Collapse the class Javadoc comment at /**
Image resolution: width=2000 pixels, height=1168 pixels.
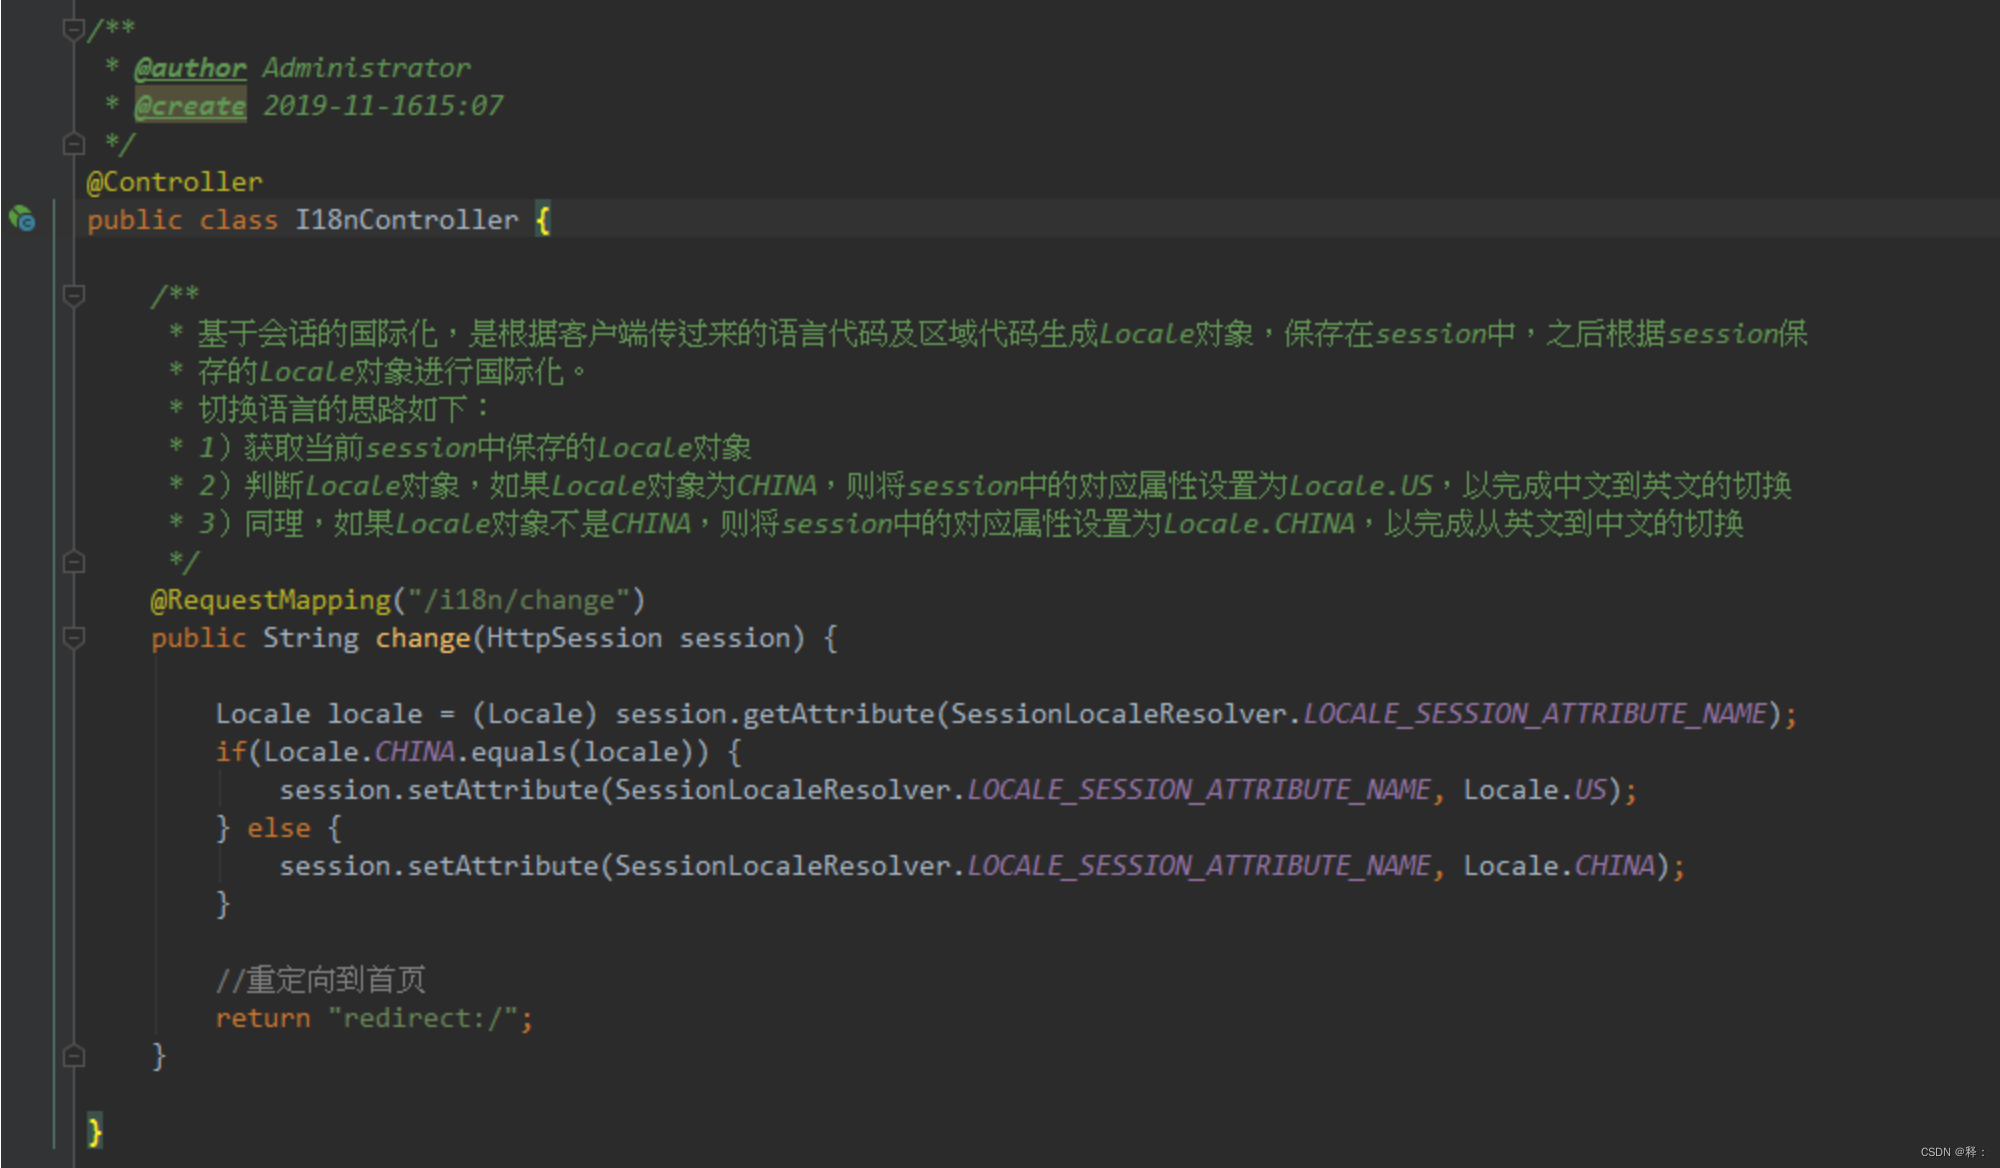pyautogui.click(x=73, y=29)
